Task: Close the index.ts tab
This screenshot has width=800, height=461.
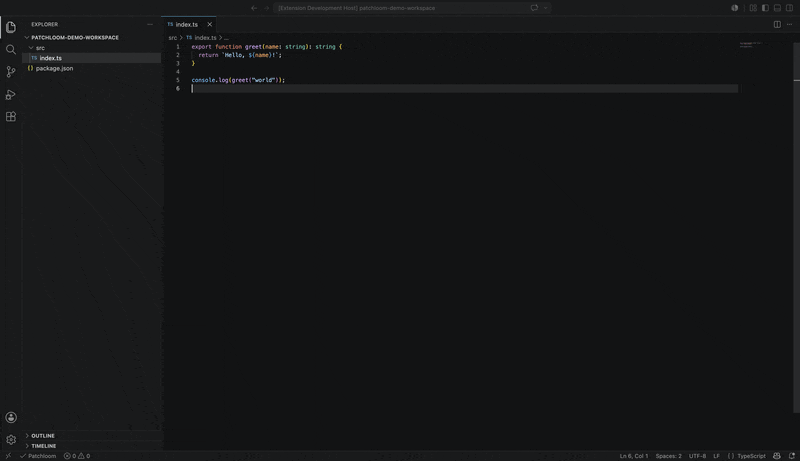Action: click(x=210, y=24)
